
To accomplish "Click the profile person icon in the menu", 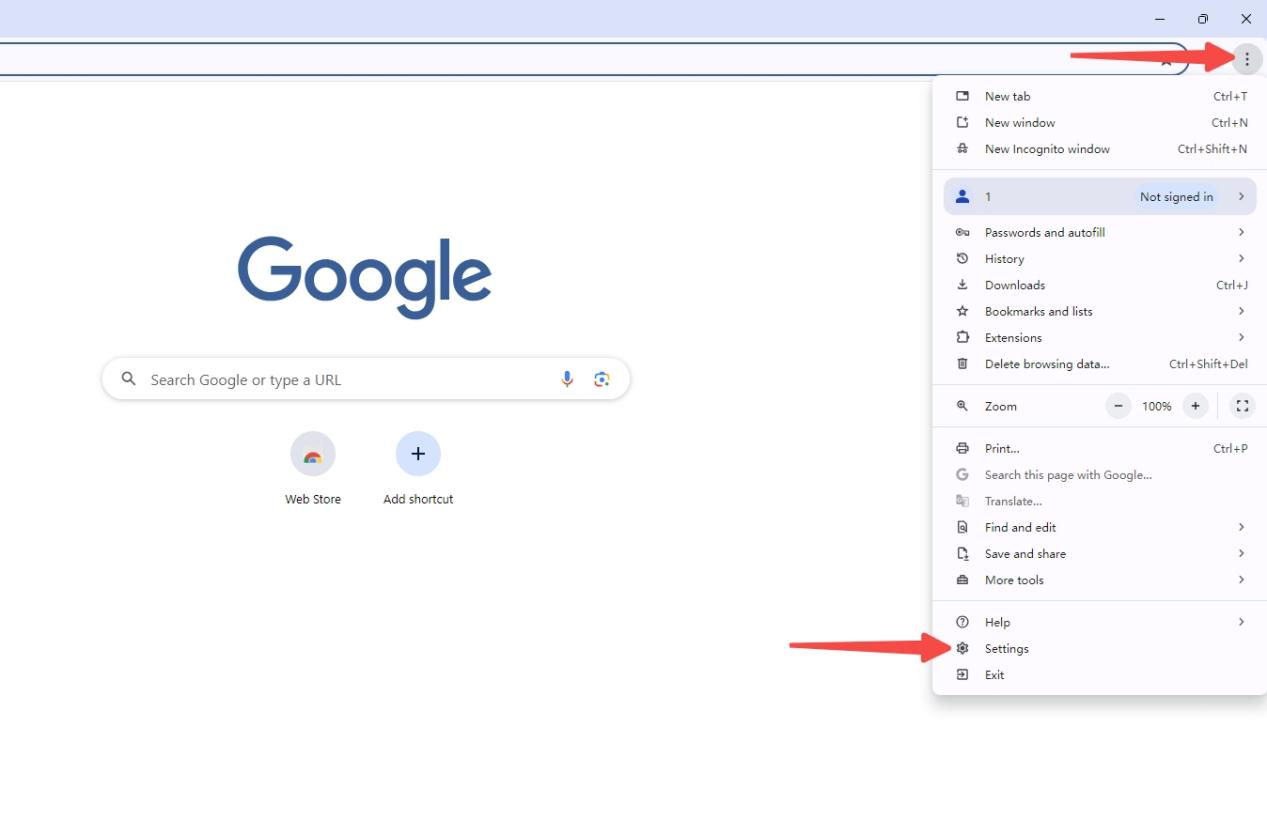I will click(x=962, y=197).
